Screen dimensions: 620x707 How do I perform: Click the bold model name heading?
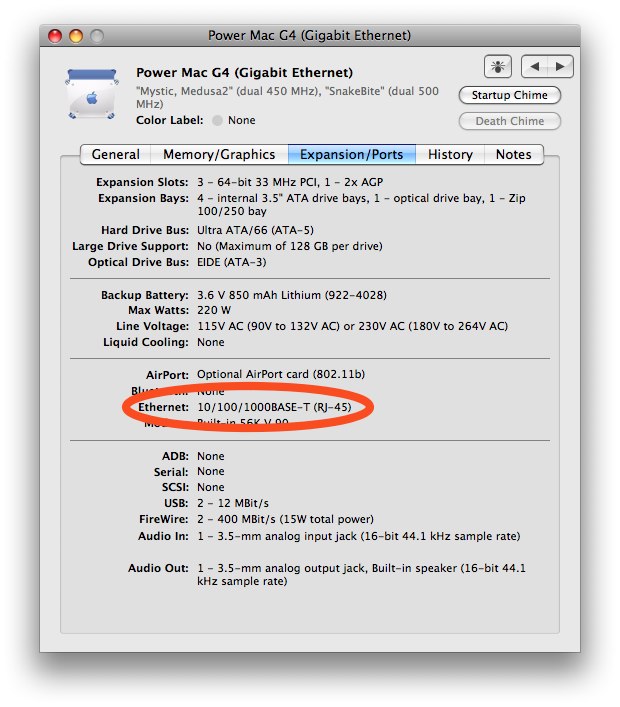coord(244,73)
